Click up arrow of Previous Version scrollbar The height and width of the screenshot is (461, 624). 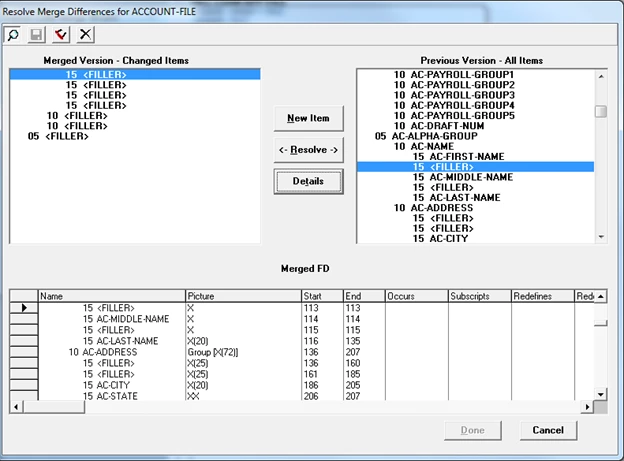pos(601,76)
